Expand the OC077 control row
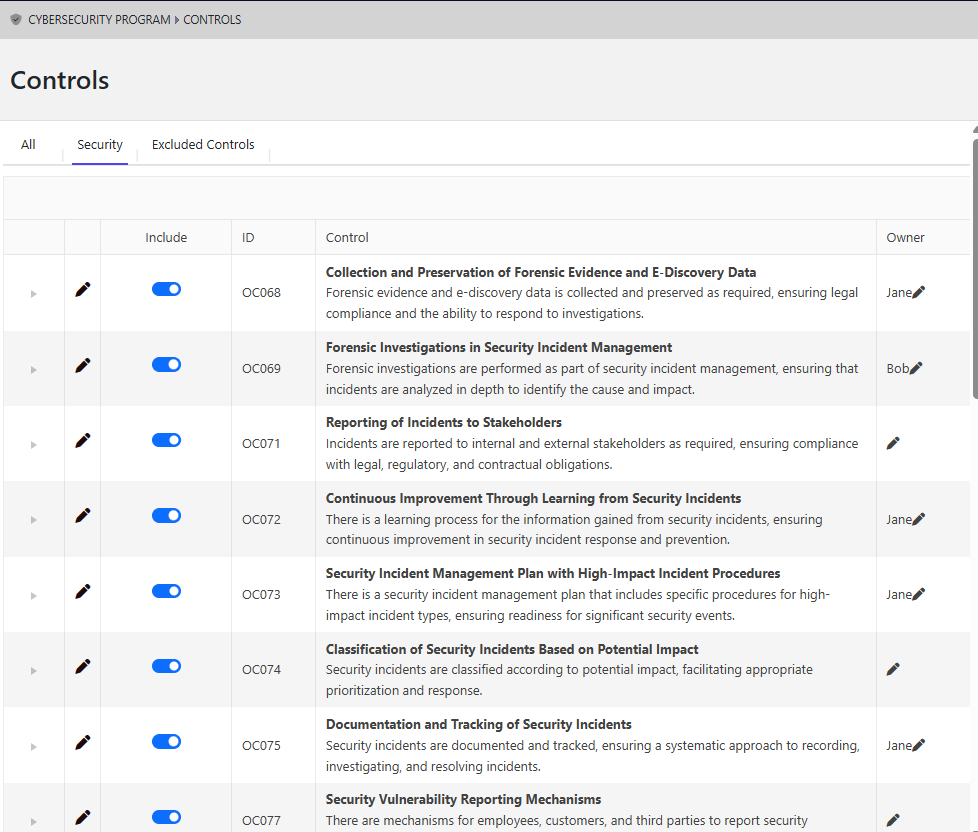The height and width of the screenshot is (832, 978). tap(33, 820)
